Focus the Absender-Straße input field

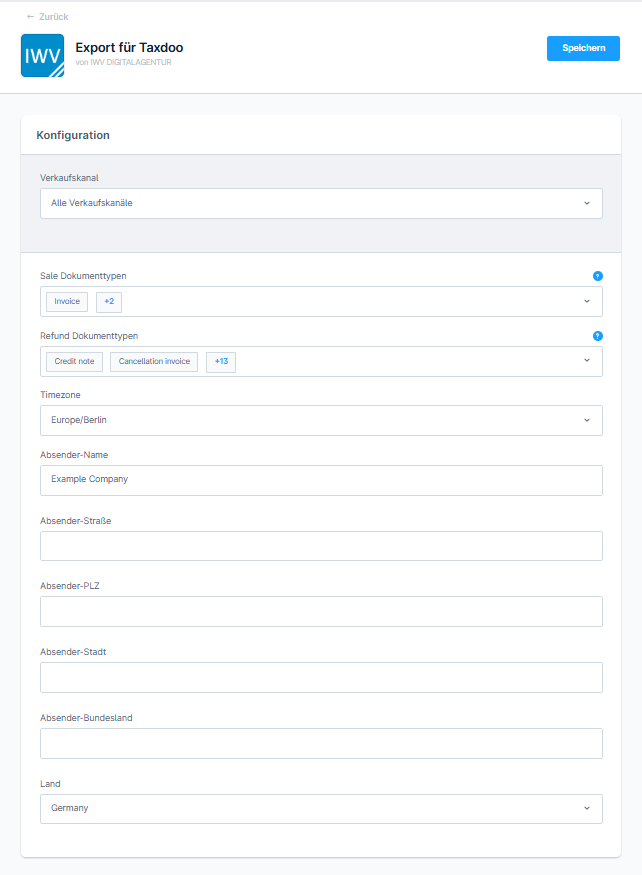pos(321,546)
